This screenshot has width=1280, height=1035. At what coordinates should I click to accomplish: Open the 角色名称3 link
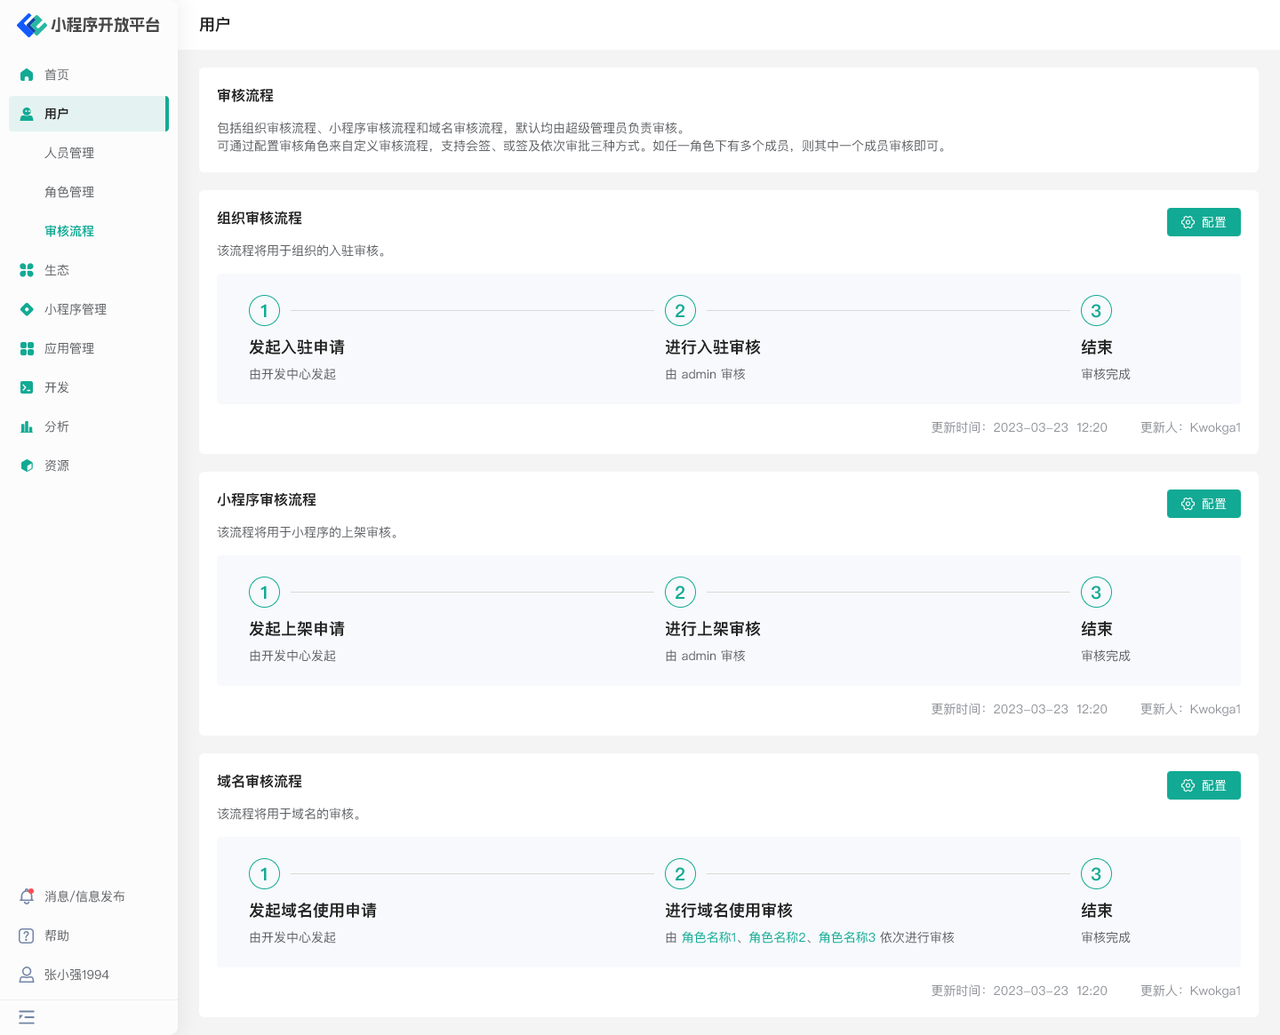[846, 938]
